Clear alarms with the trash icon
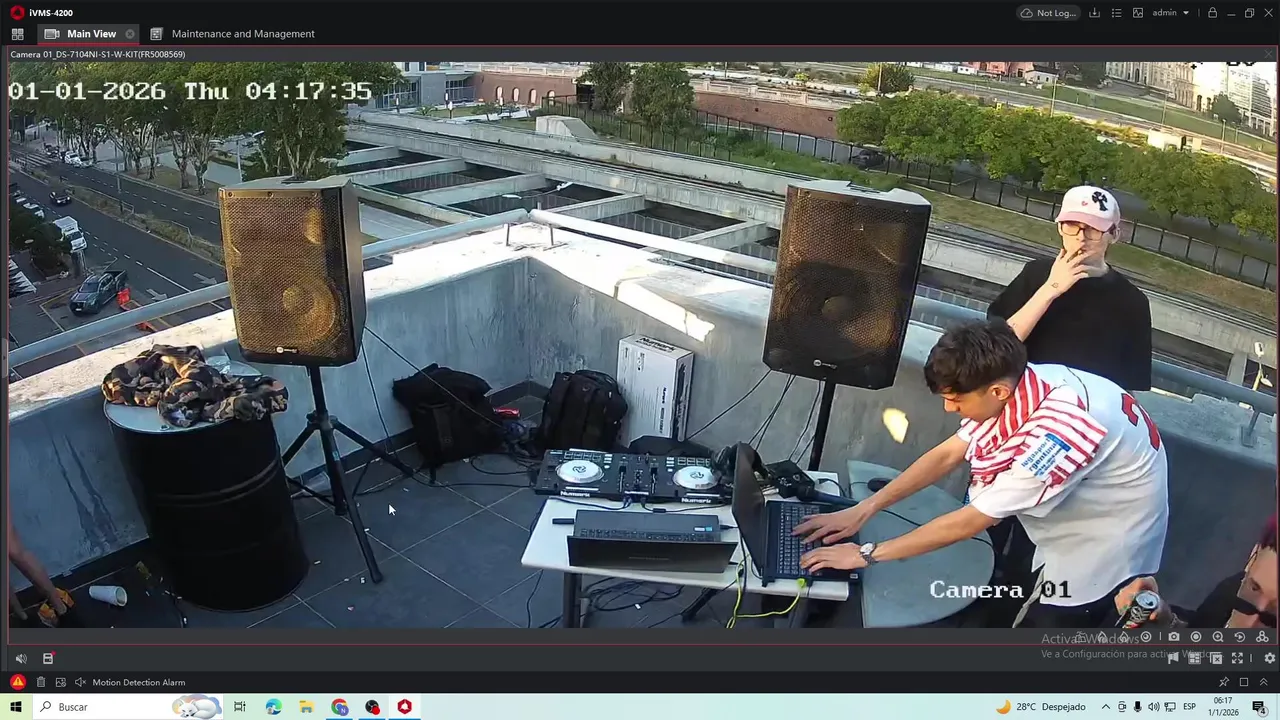 tap(41, 682)
